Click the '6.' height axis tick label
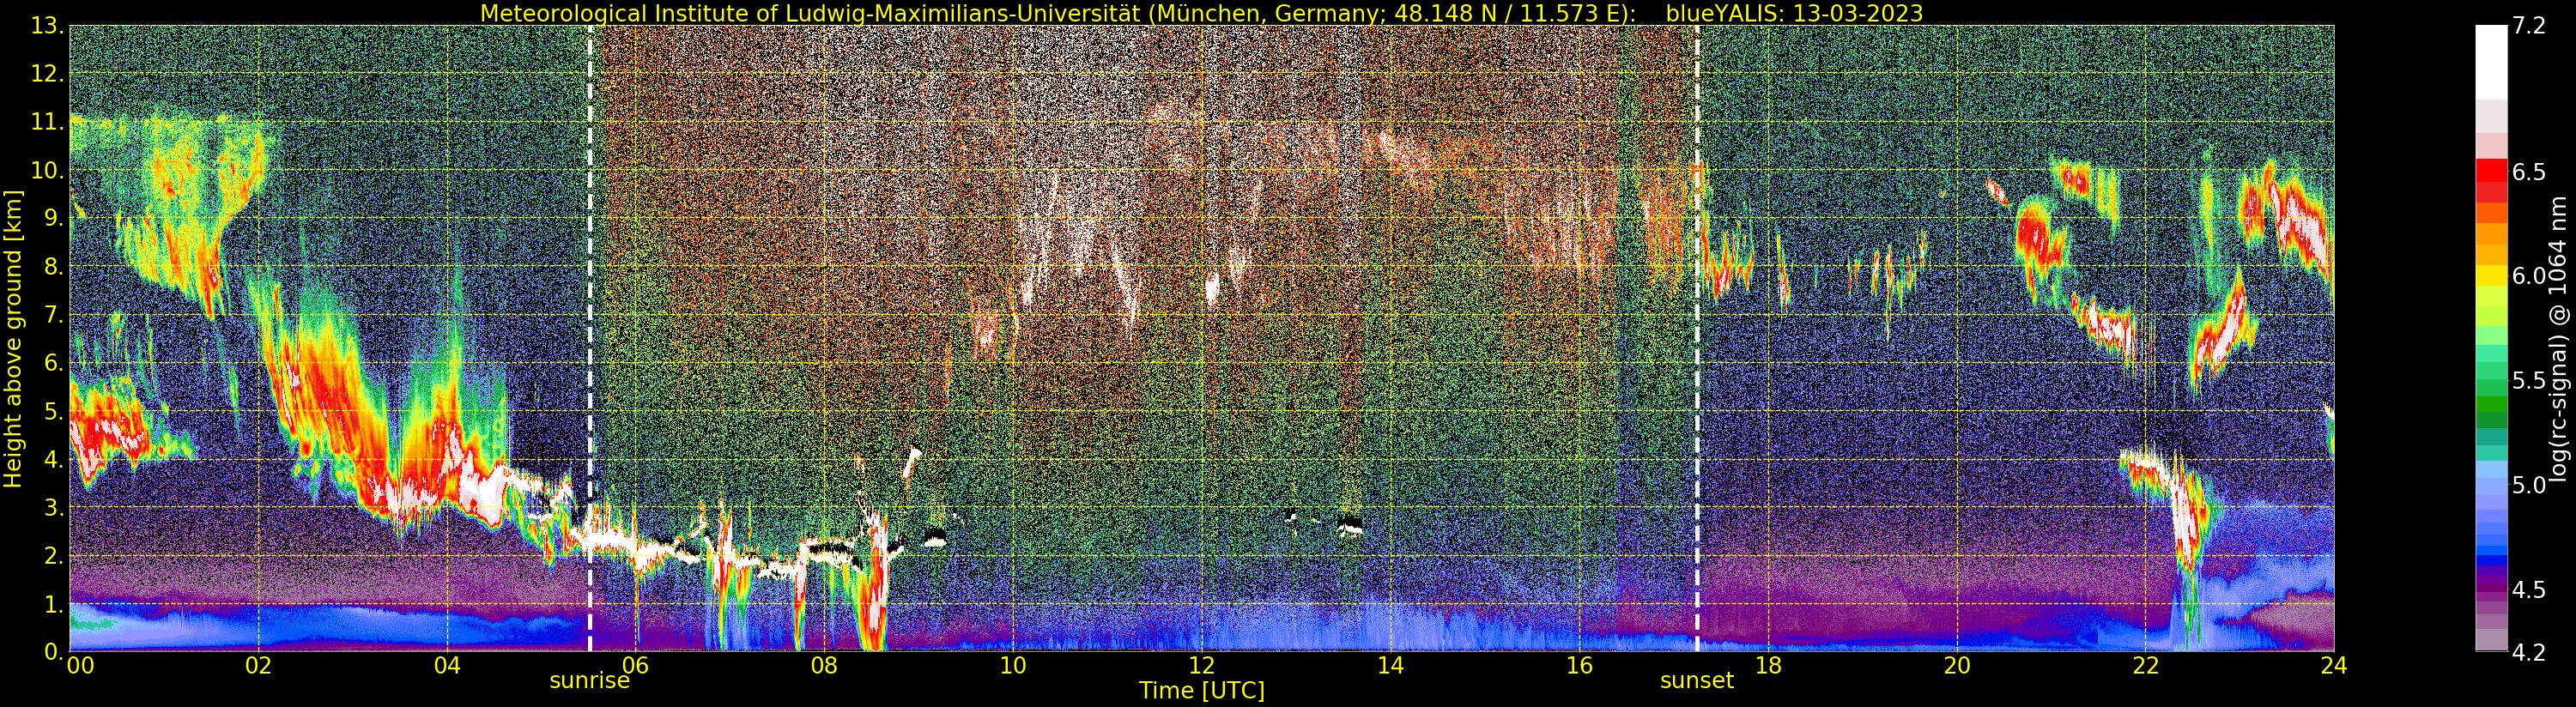The image size is (2576, 707). (54, 363)
